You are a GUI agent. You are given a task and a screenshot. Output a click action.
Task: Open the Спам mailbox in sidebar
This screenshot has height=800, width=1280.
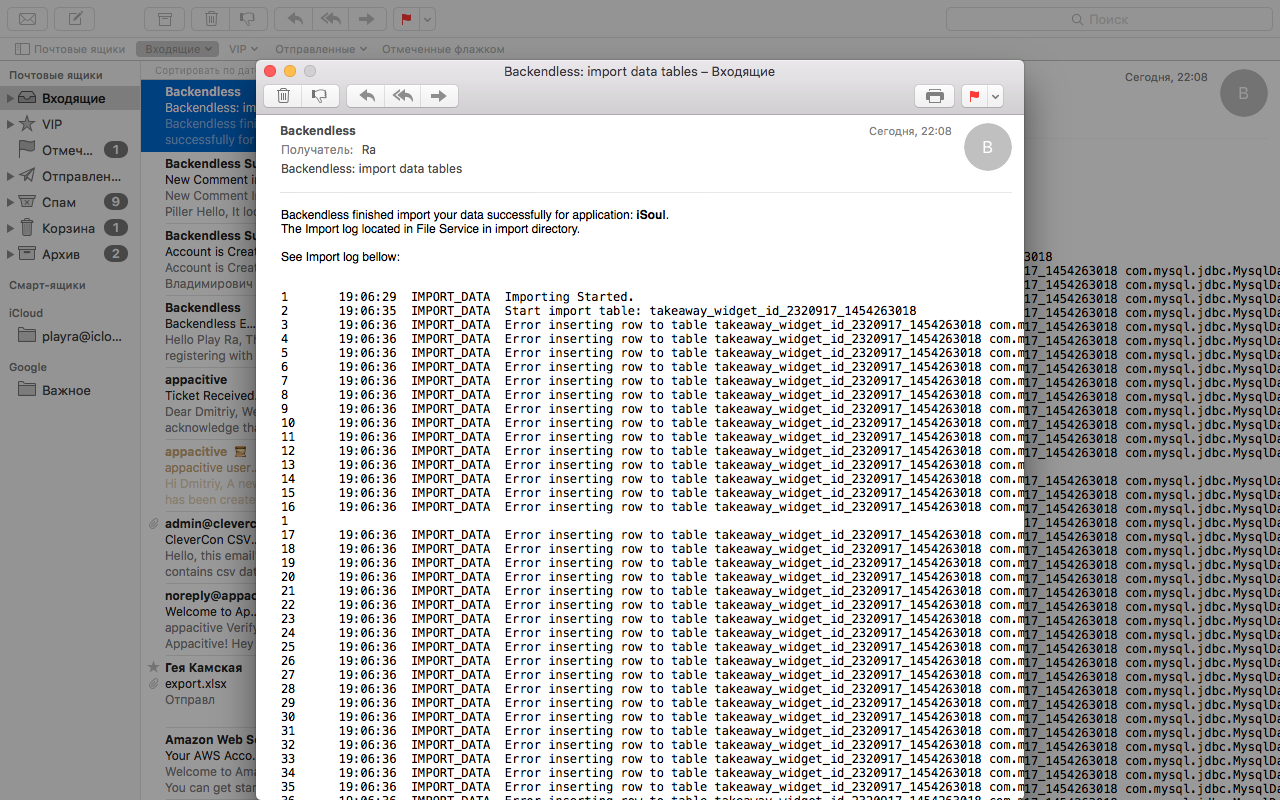pyautogui.click(x=70, y=203)
